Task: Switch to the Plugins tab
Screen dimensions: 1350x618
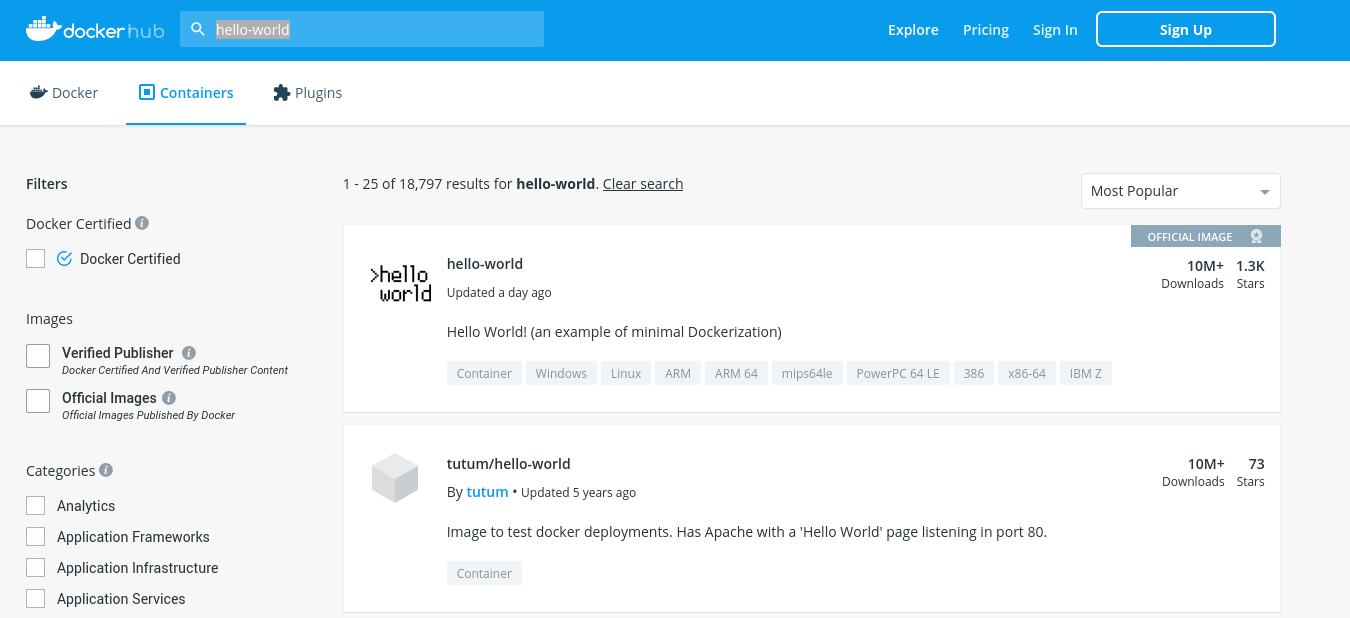Action: pyautogui.click(x=308, y=93)
